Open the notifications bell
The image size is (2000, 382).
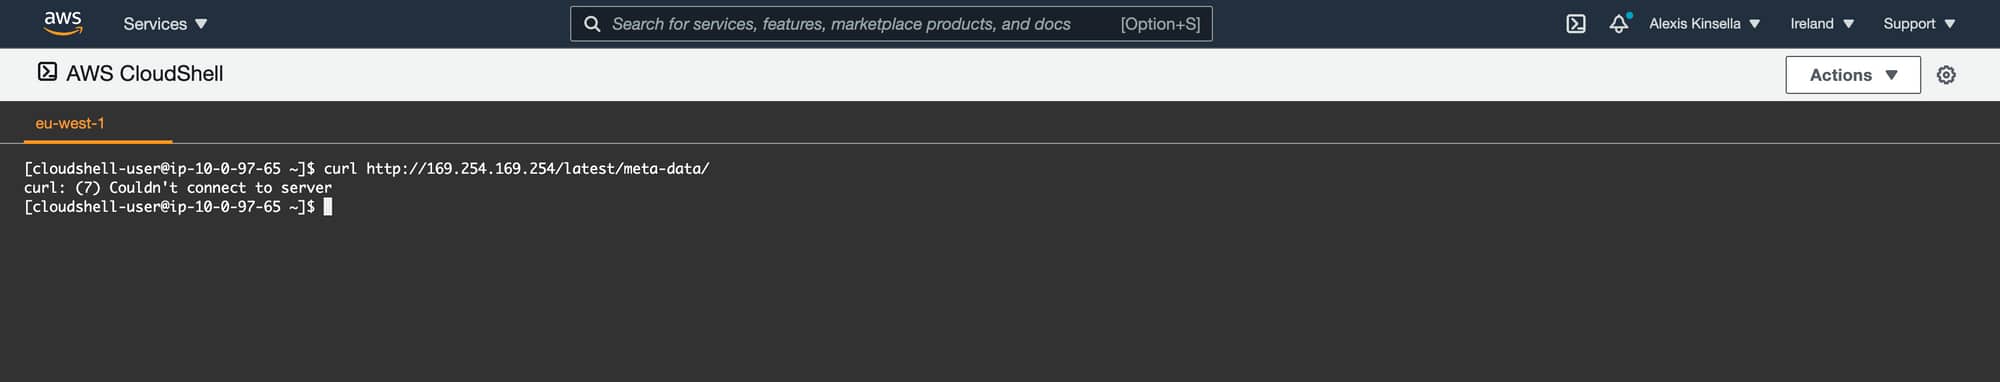pyautogui.click(x=1619, y=23)
